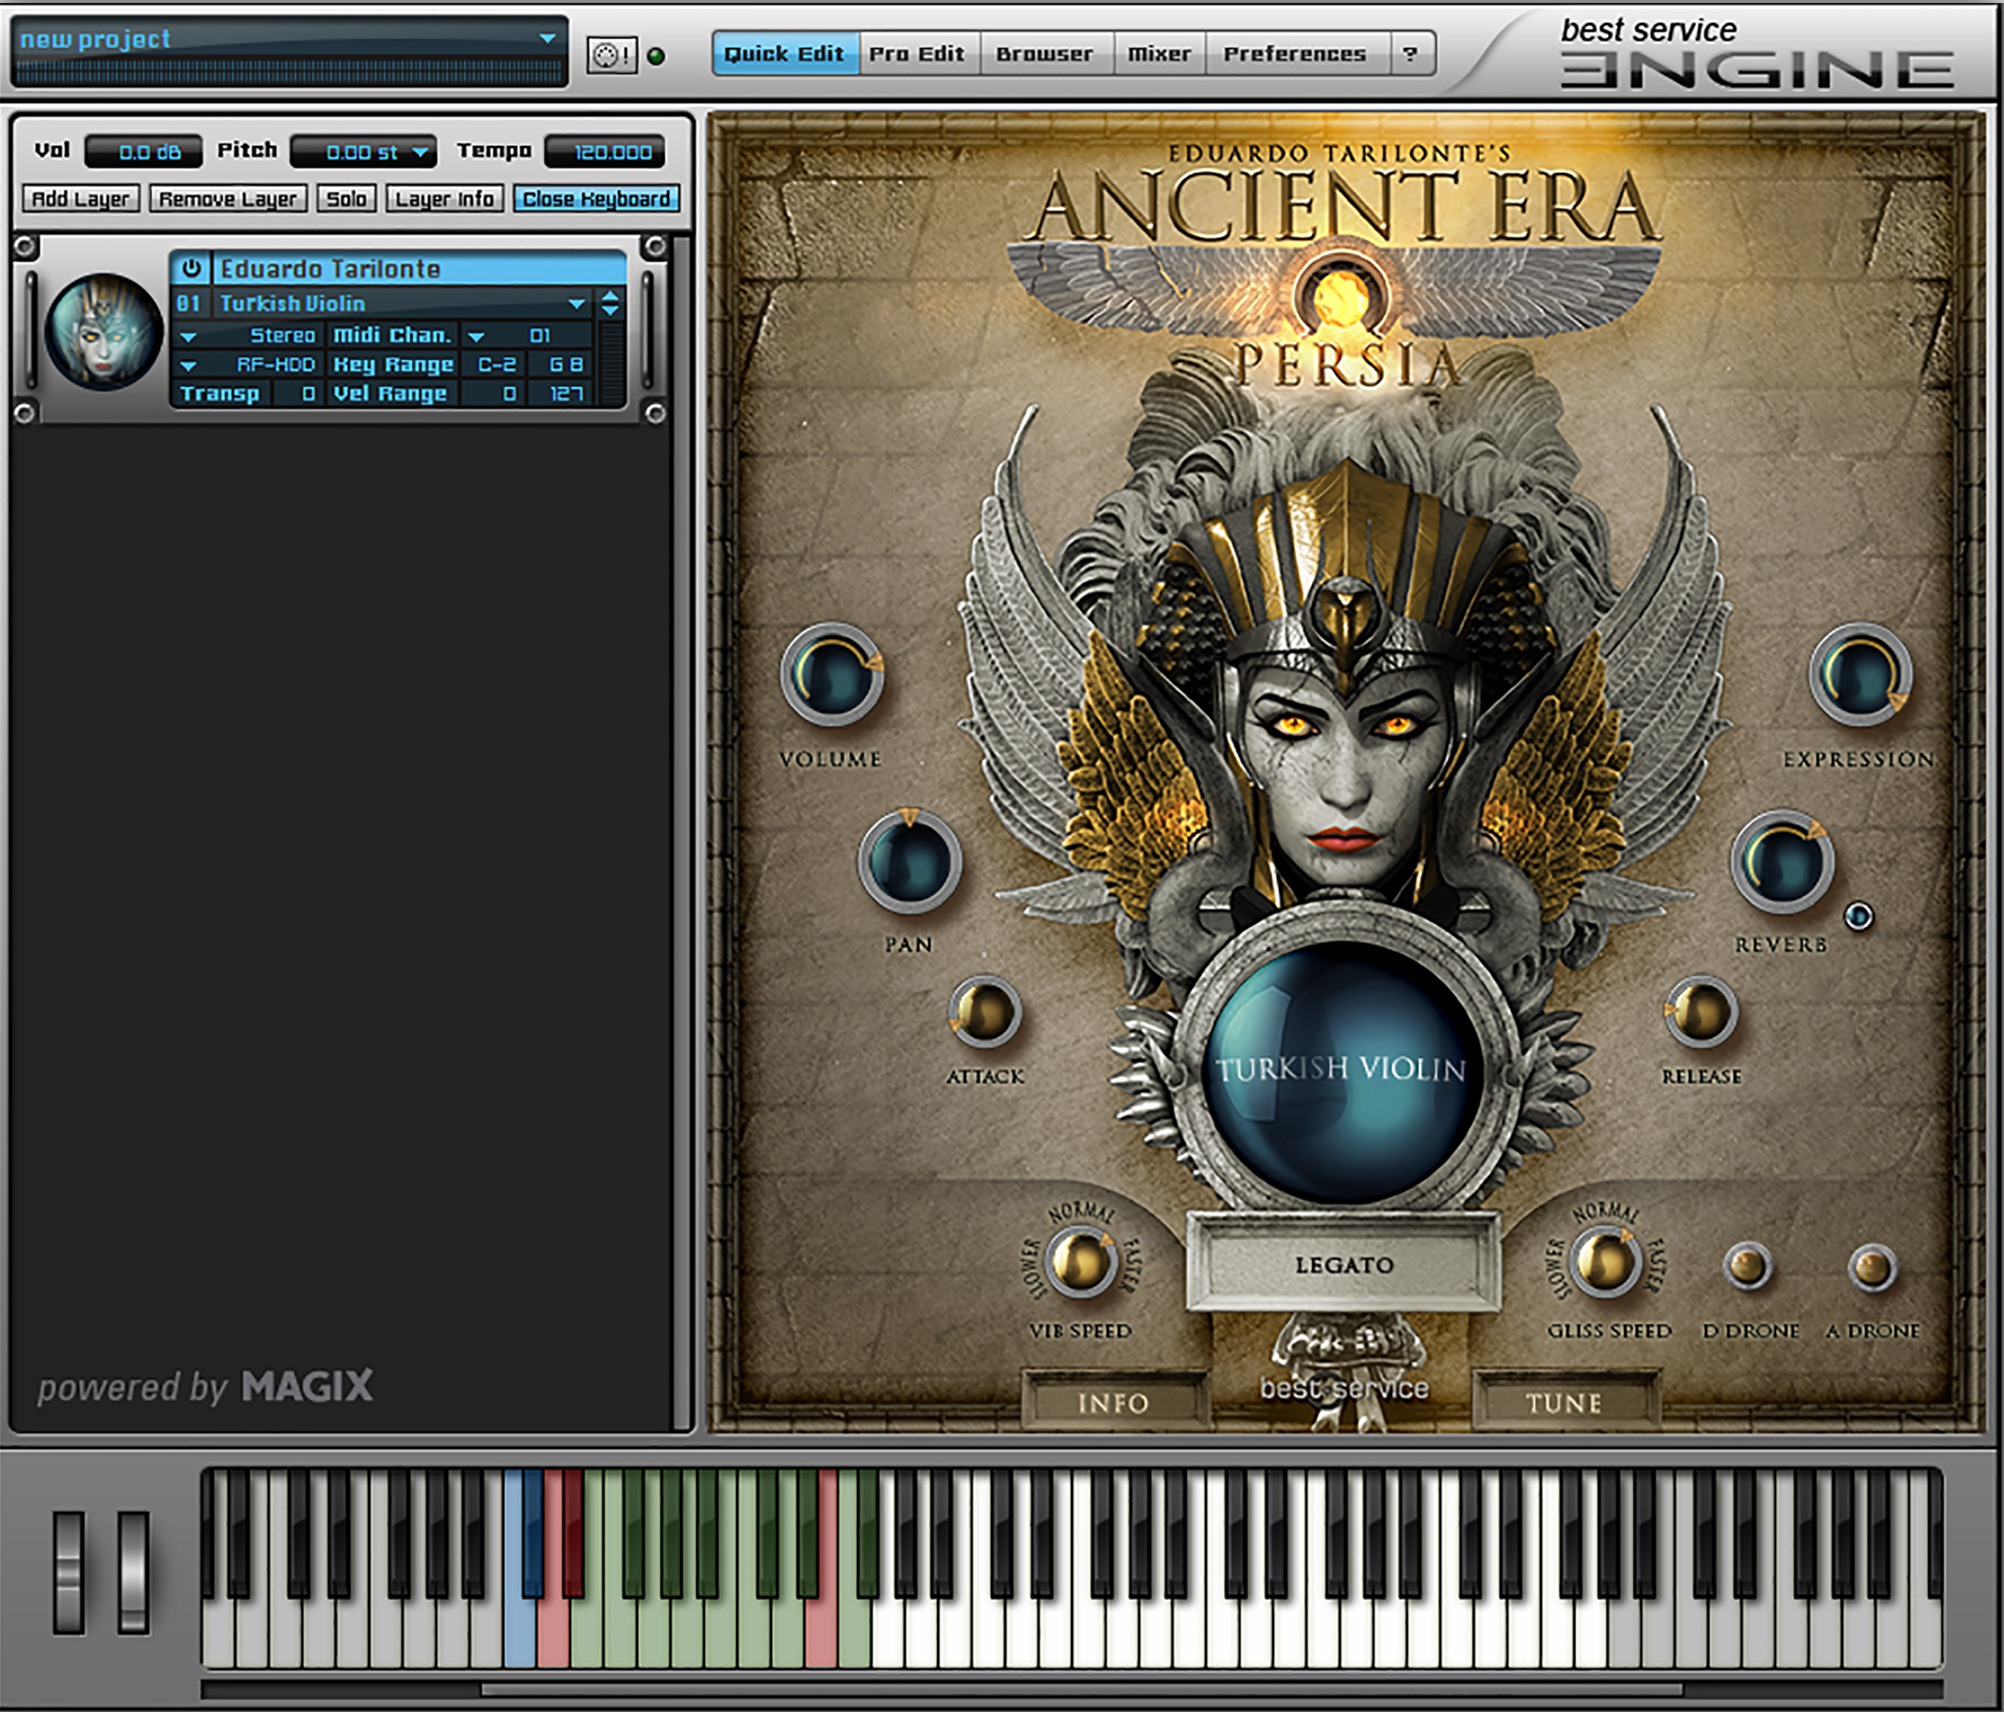Open the Mixer tab
This screenshot has width=2004, height=1712.
click(x=1159, y=54)
